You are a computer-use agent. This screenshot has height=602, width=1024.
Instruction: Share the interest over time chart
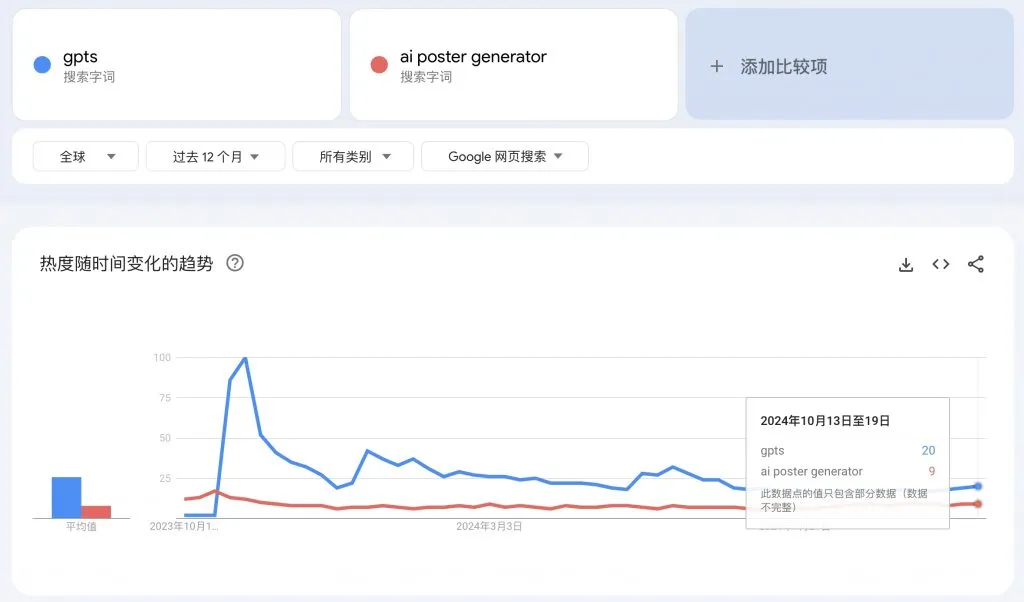[976, 264]
